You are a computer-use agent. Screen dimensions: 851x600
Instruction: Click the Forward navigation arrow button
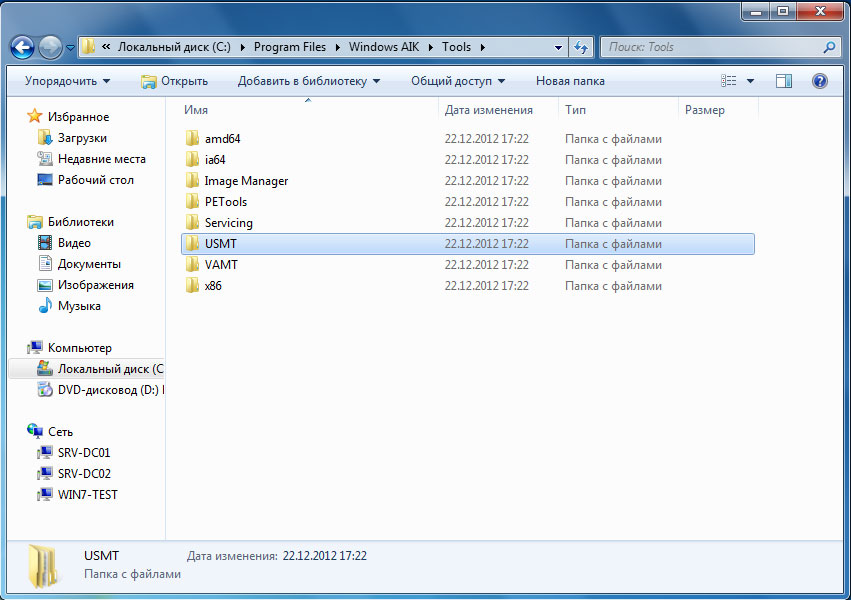[50, 48]
